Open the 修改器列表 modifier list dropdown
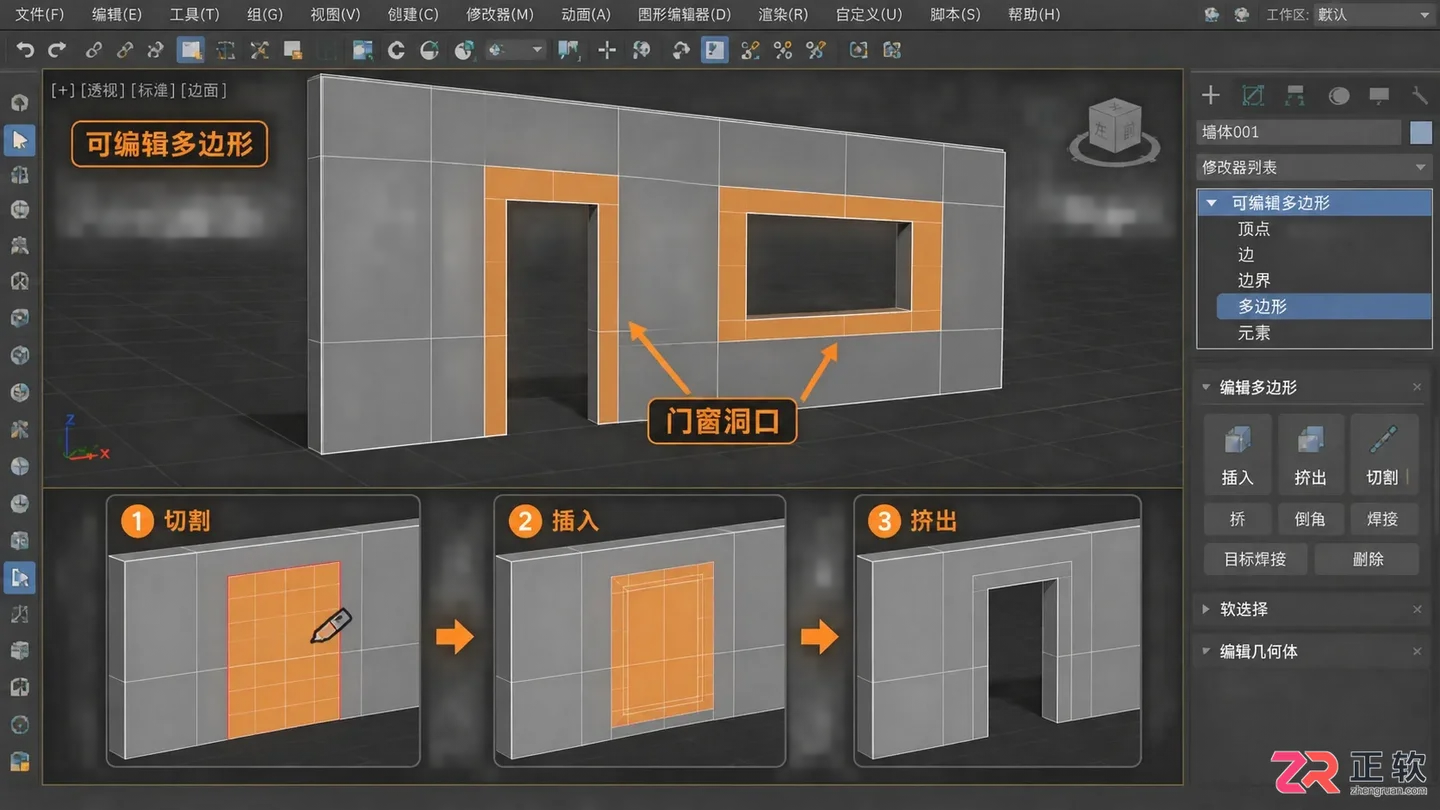The width and height of the screenshot is (1440, 810). (1314, 167)
